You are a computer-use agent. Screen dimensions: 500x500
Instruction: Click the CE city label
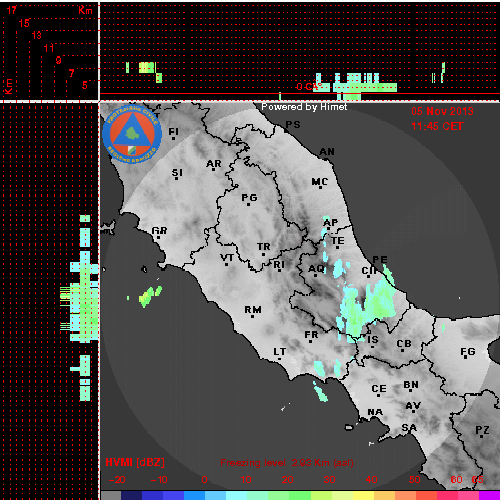[x=379, y=389]
